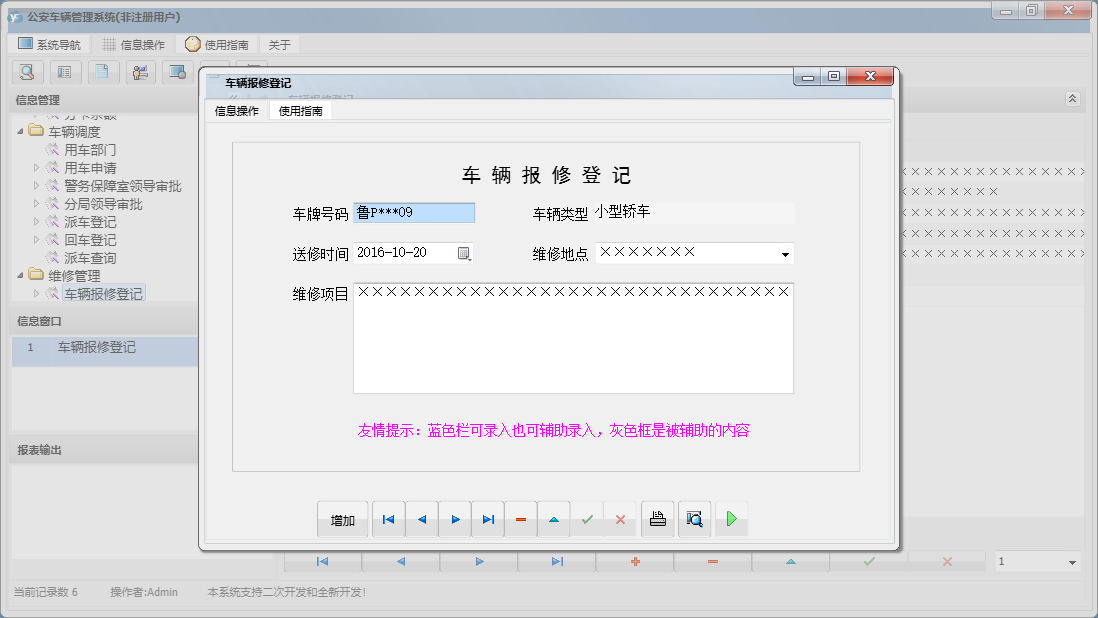Click the monitor with globe toolbar icon

click(x=177, y=72)
